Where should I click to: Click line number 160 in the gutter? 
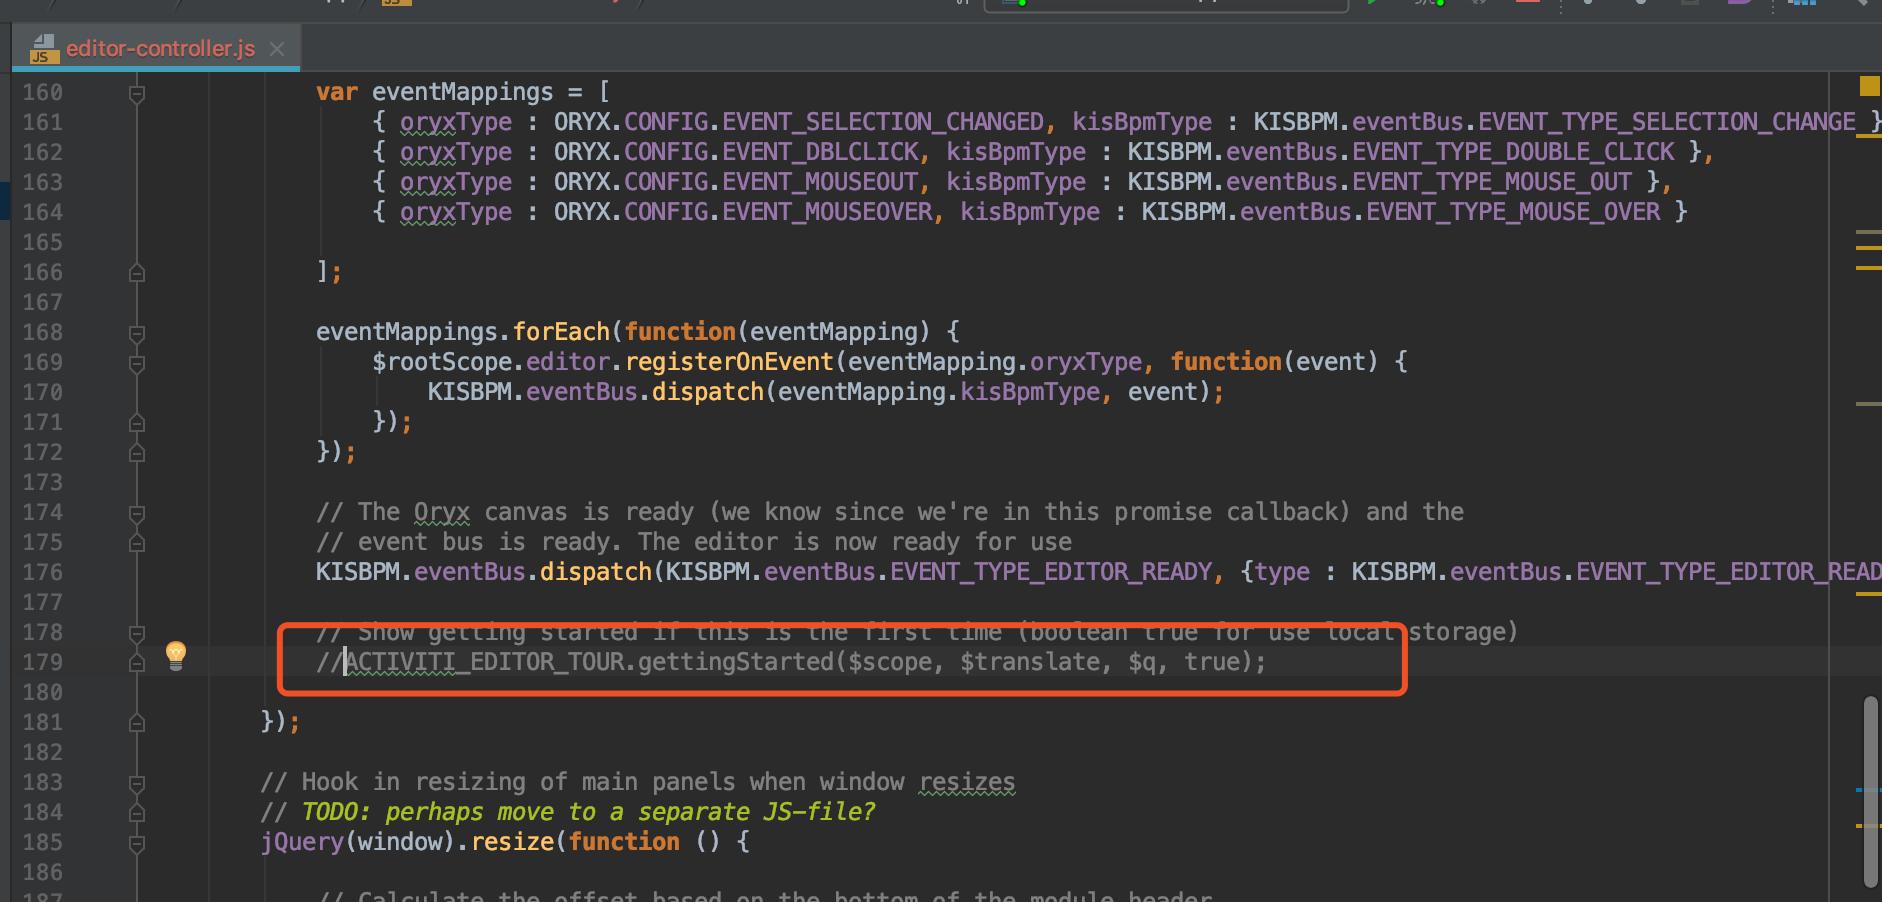(x=43, y=92)
